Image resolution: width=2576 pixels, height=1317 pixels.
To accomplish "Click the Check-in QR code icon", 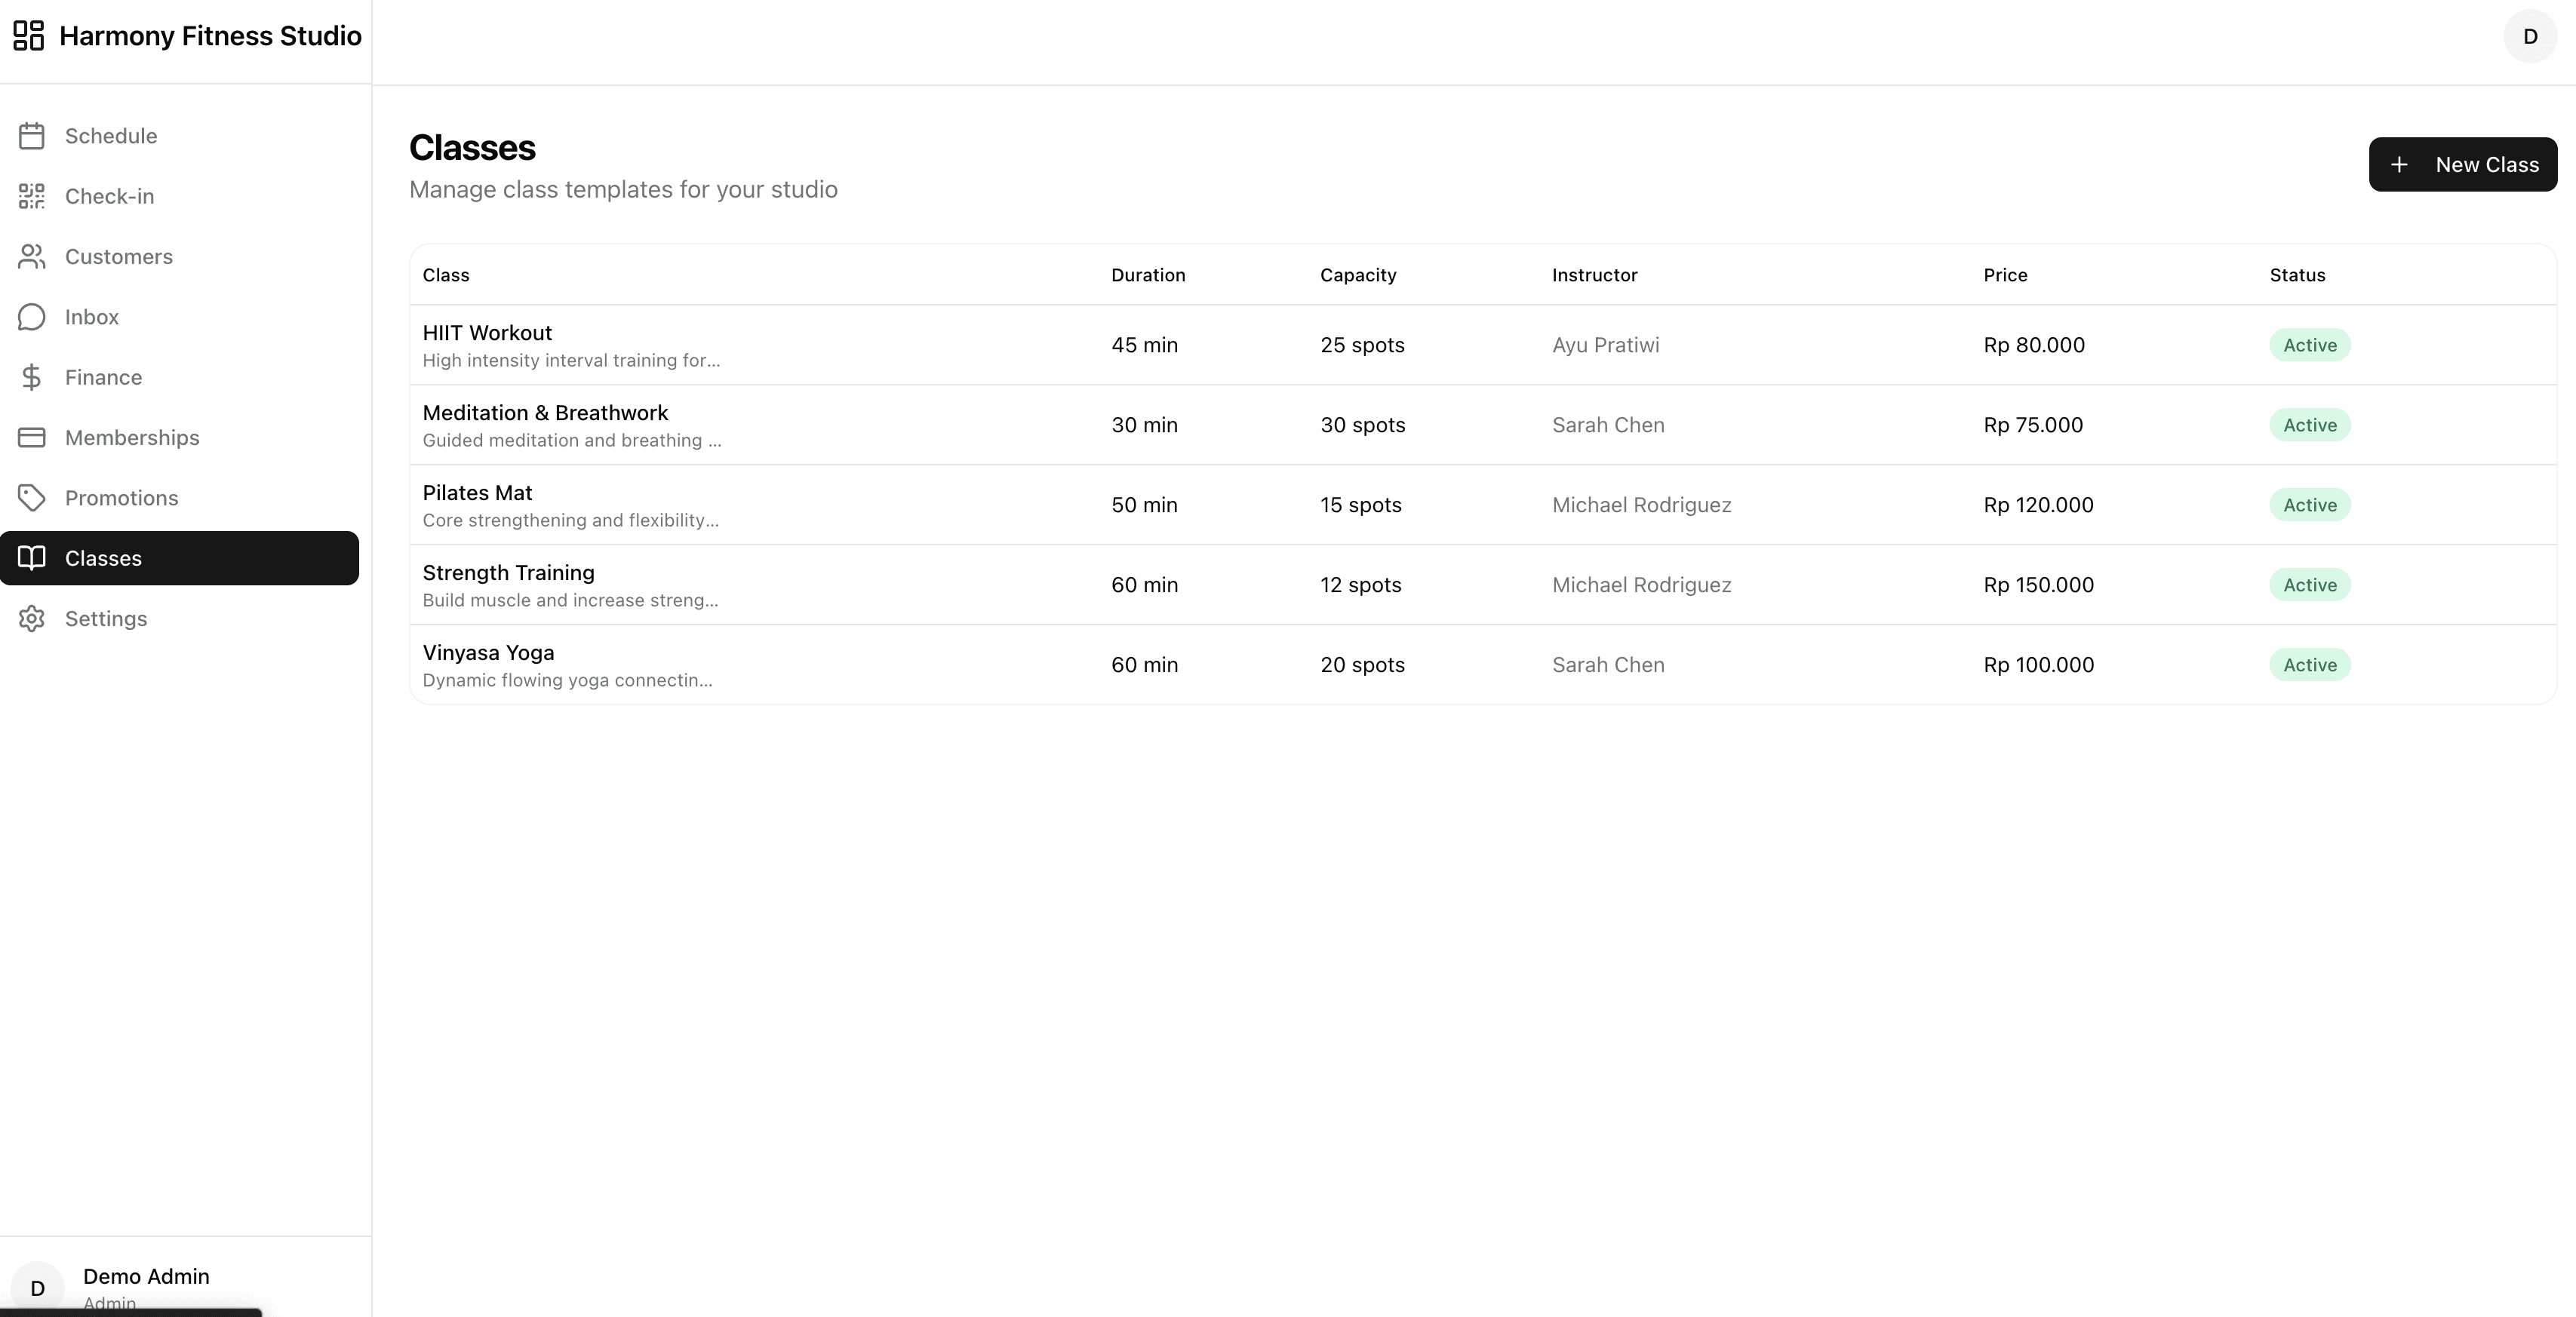I will point(31,196).
